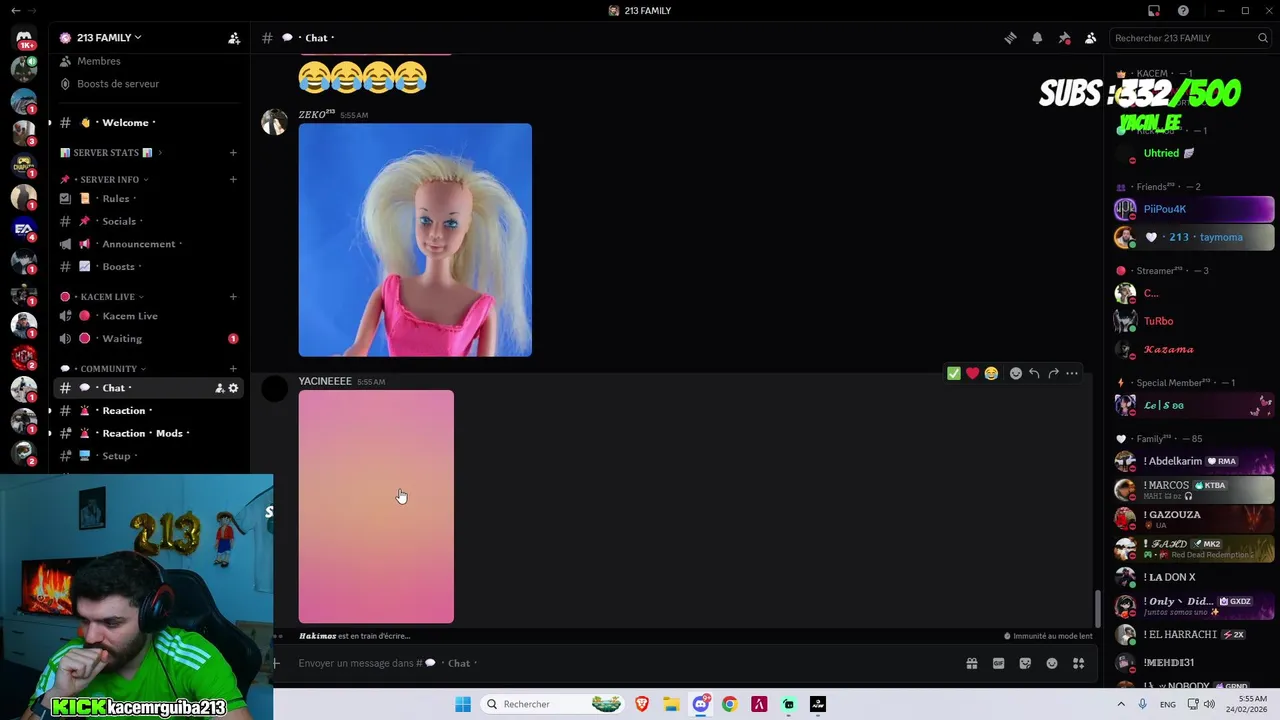This screenshot has height=720, width=1280.
Task: Show hidden system tray icons
Action: (x=1121, y=704)
